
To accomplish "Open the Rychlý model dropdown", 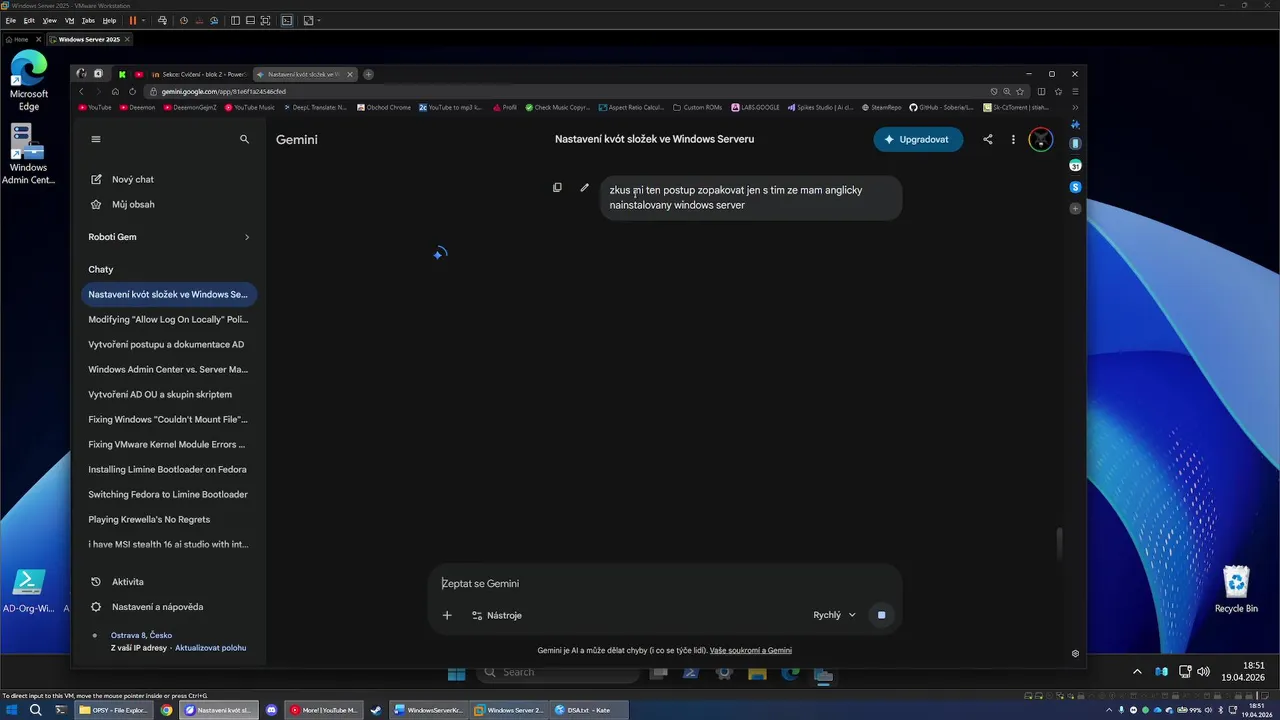I will click(x=835, y=615).
